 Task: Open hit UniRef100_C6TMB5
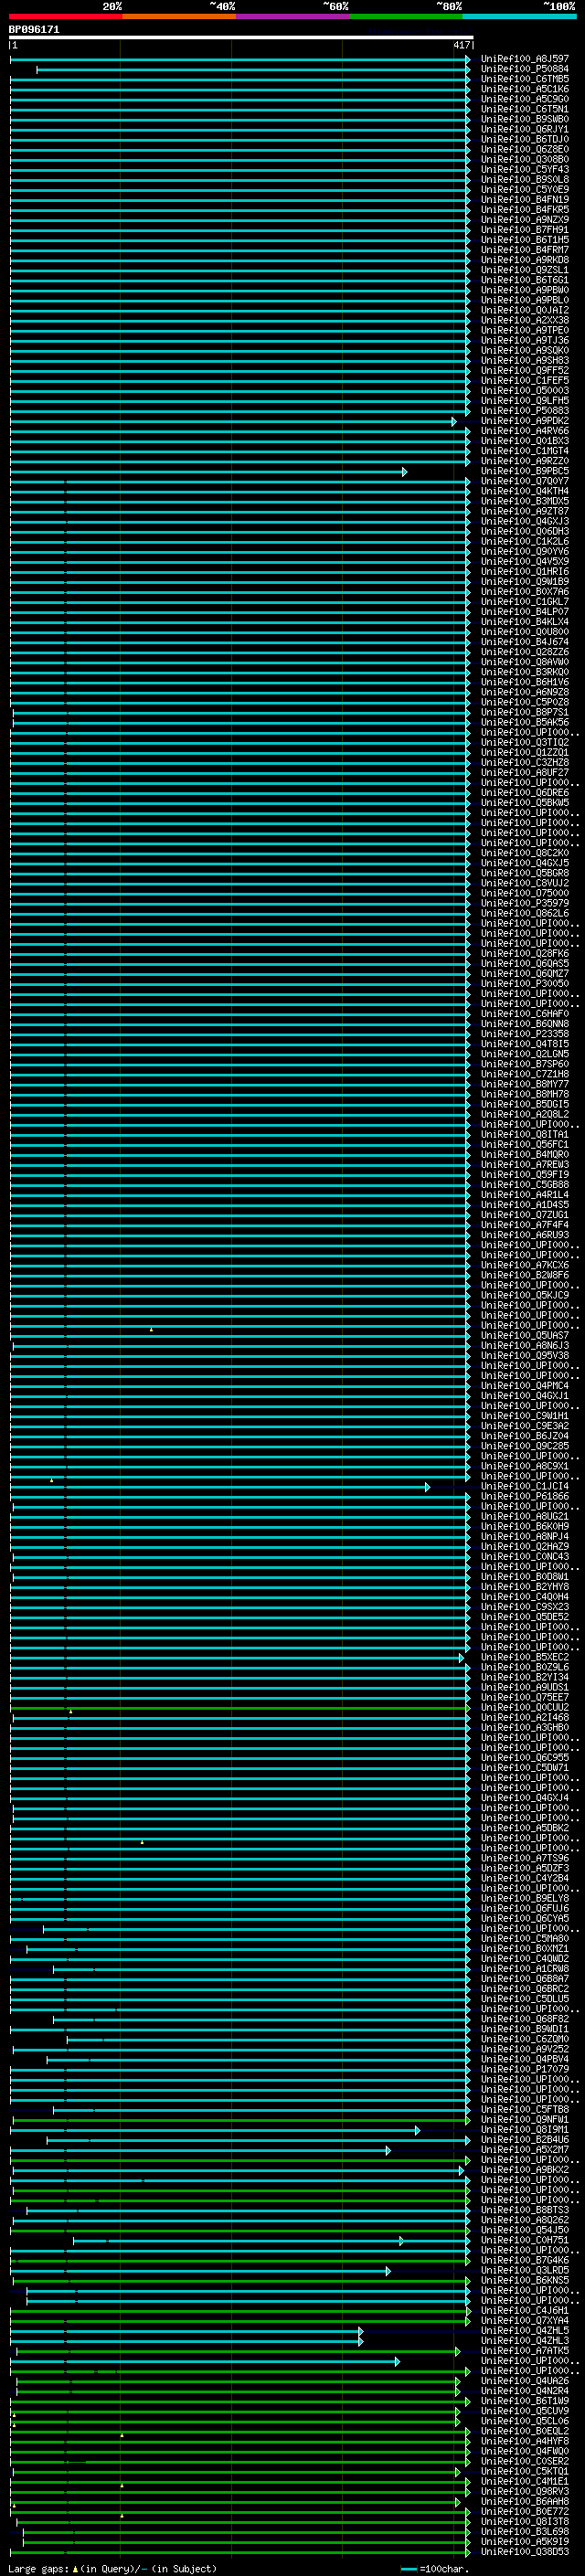pos(524,79)
